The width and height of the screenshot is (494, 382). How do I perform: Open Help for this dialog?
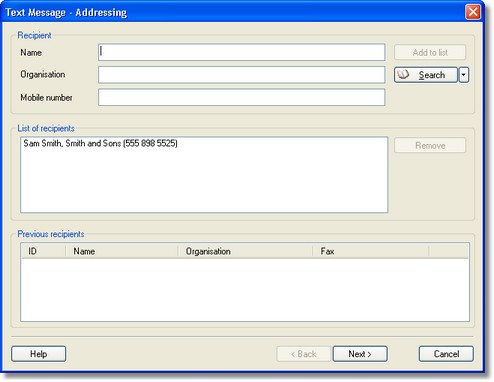(x=38, y=354)
